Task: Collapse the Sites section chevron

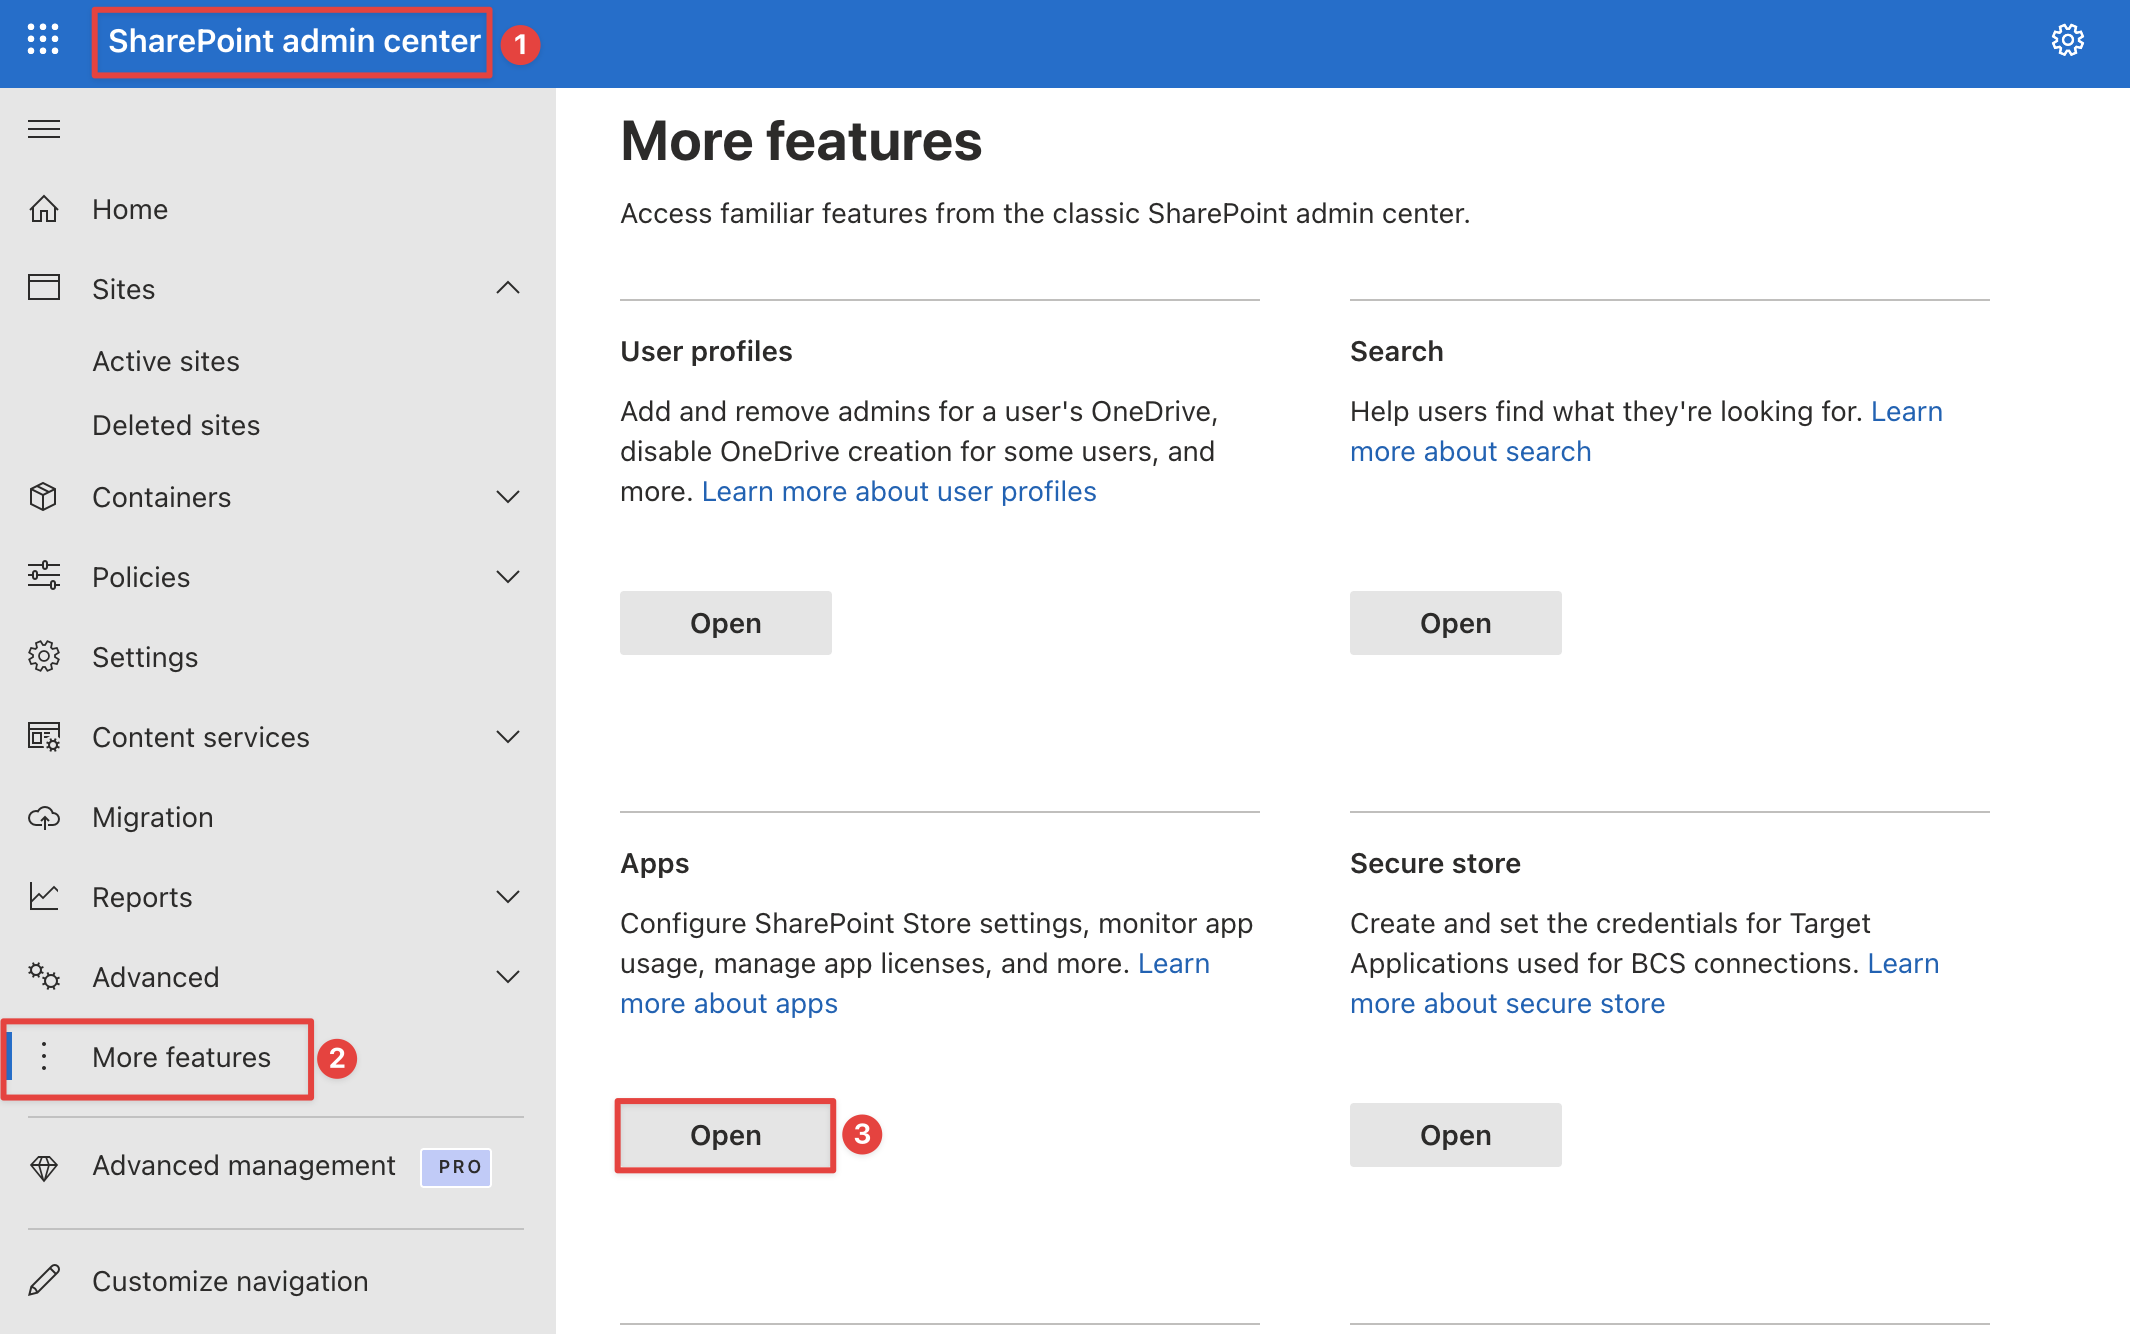Action: [x=508, y=288]
